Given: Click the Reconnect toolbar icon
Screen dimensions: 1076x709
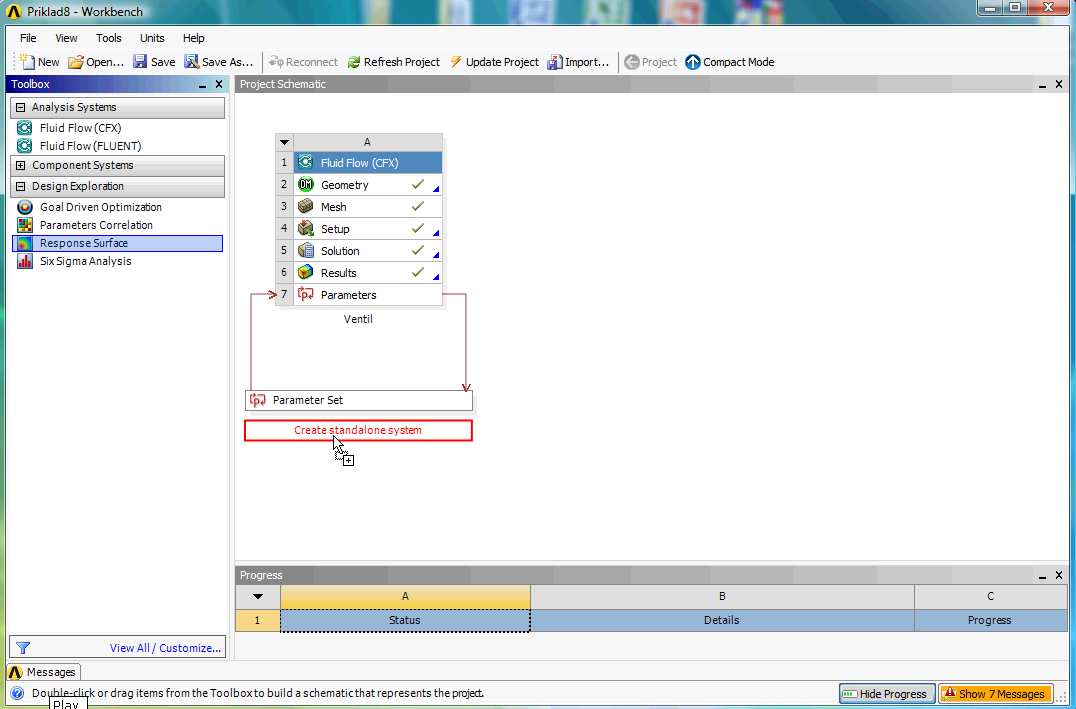Looking at the screenshot, I should pyautogui.click(x=276, y=62).
